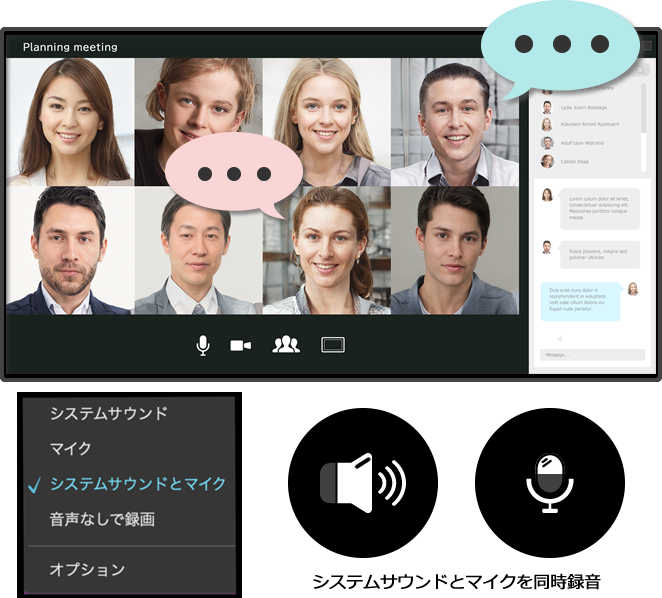Open オプション menu entry

click(87, 570)
